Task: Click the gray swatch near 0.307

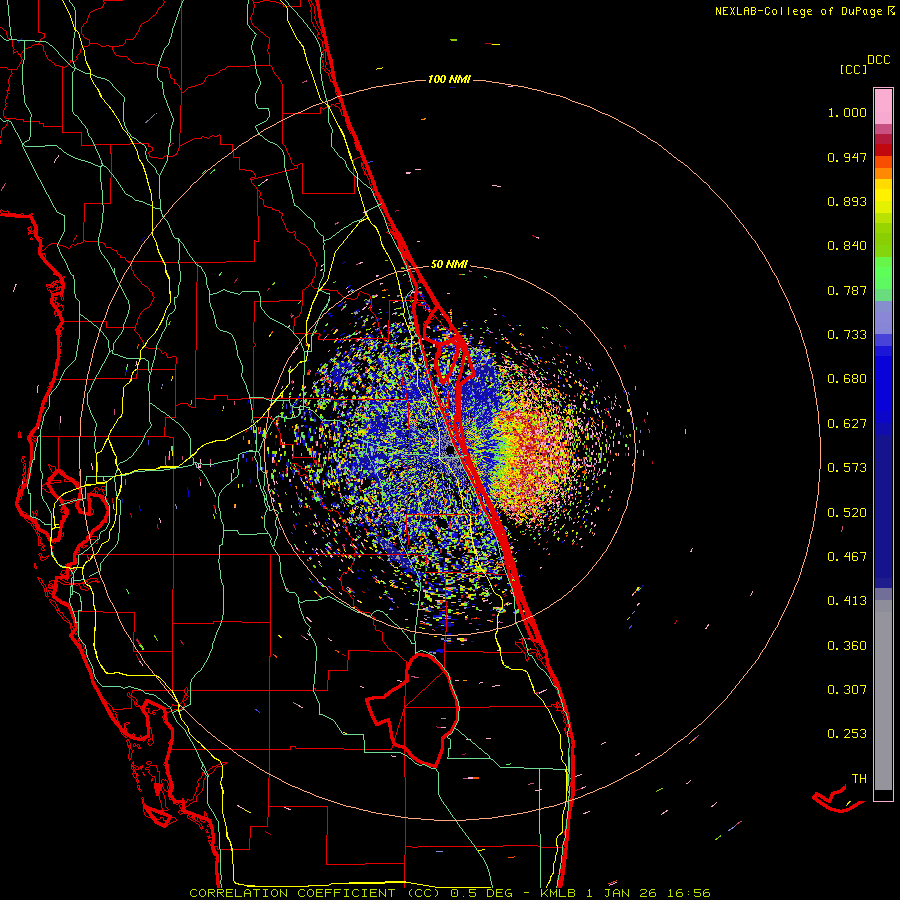Action: click(883, 695)
